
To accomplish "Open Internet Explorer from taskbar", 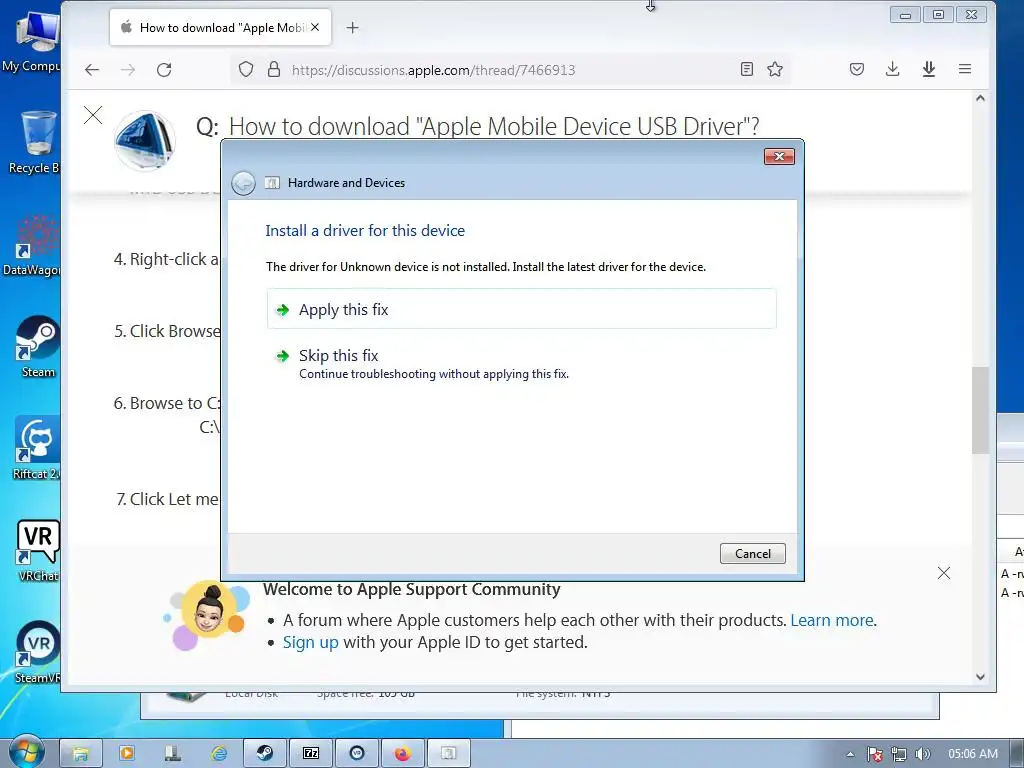I will 218,754.
